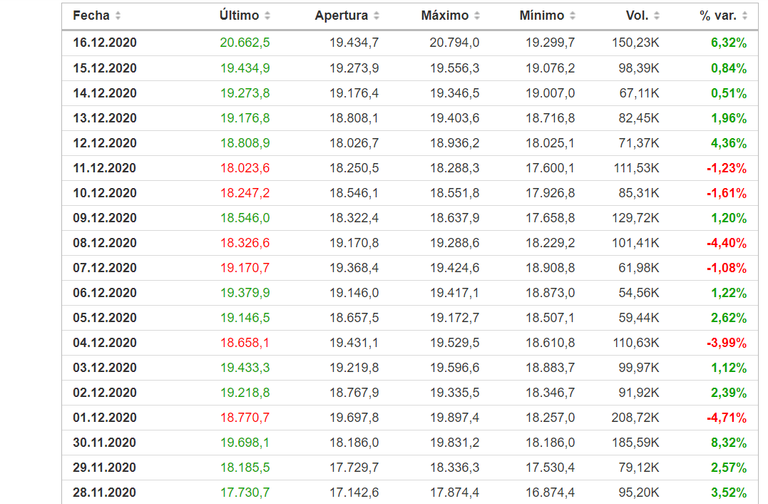
Task: Select maximum value 18.637,9
Action: tap(455, 218)
